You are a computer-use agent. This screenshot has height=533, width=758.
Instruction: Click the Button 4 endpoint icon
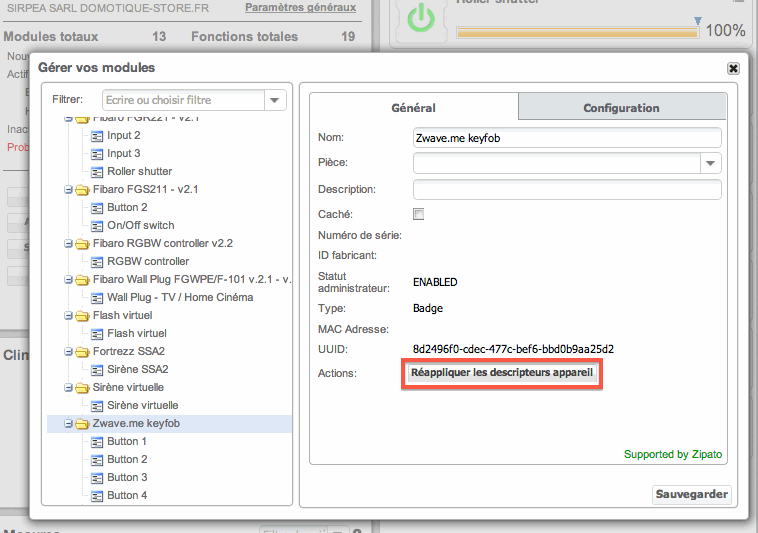(x=97, y=496)
